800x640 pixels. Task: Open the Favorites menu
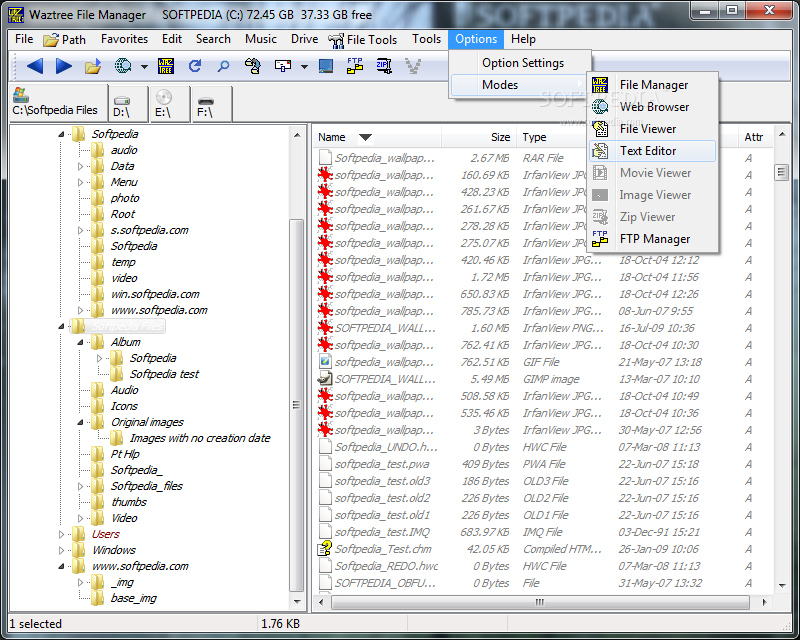[124, 39]
